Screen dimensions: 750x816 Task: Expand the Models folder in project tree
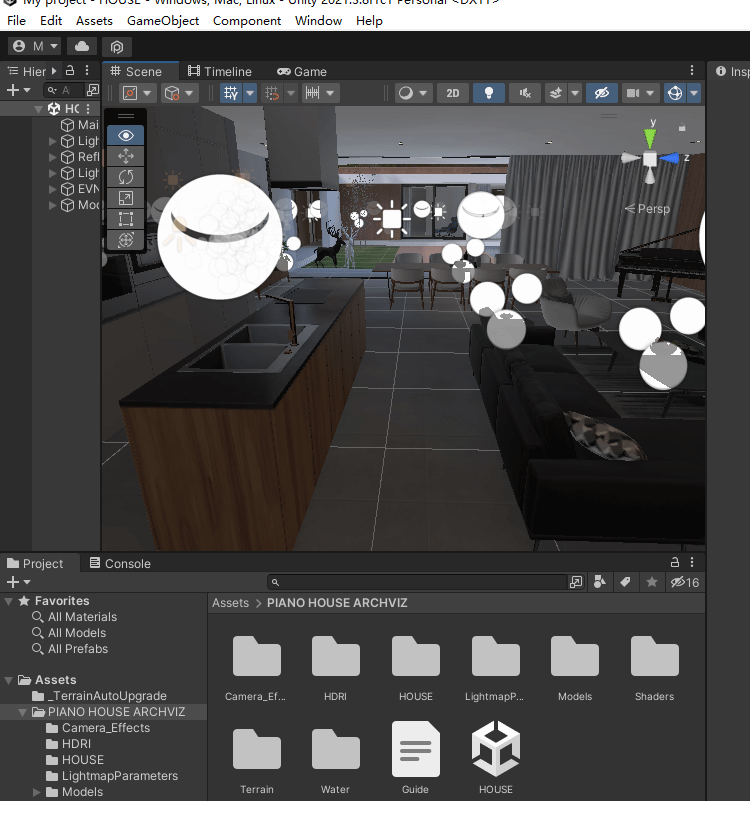click(38, 792)
